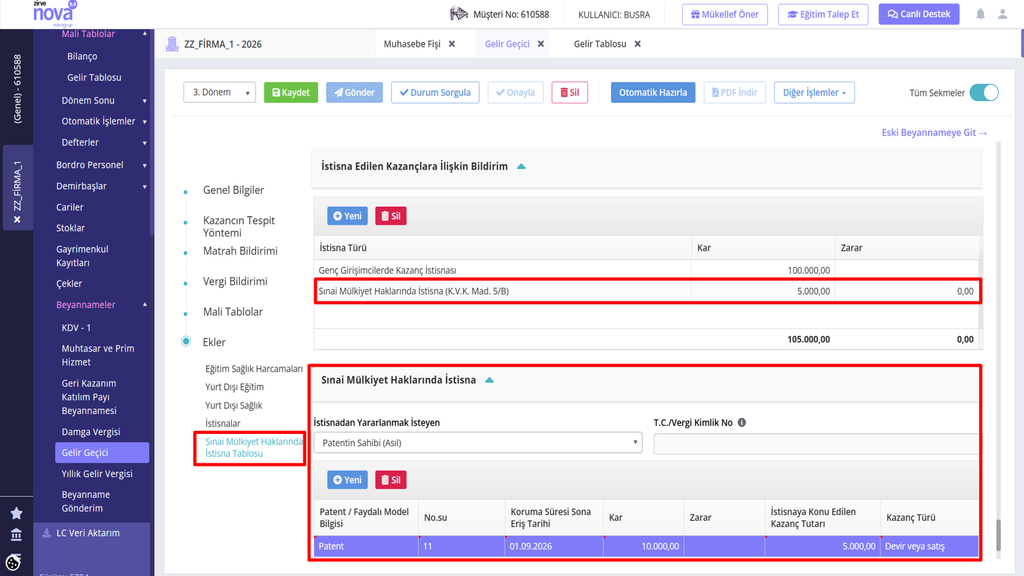This screenshot has width=1024, height=576.
Task: Select the Genç Girişimcilerde Kazanç İstisnası row
Action: 647,270
